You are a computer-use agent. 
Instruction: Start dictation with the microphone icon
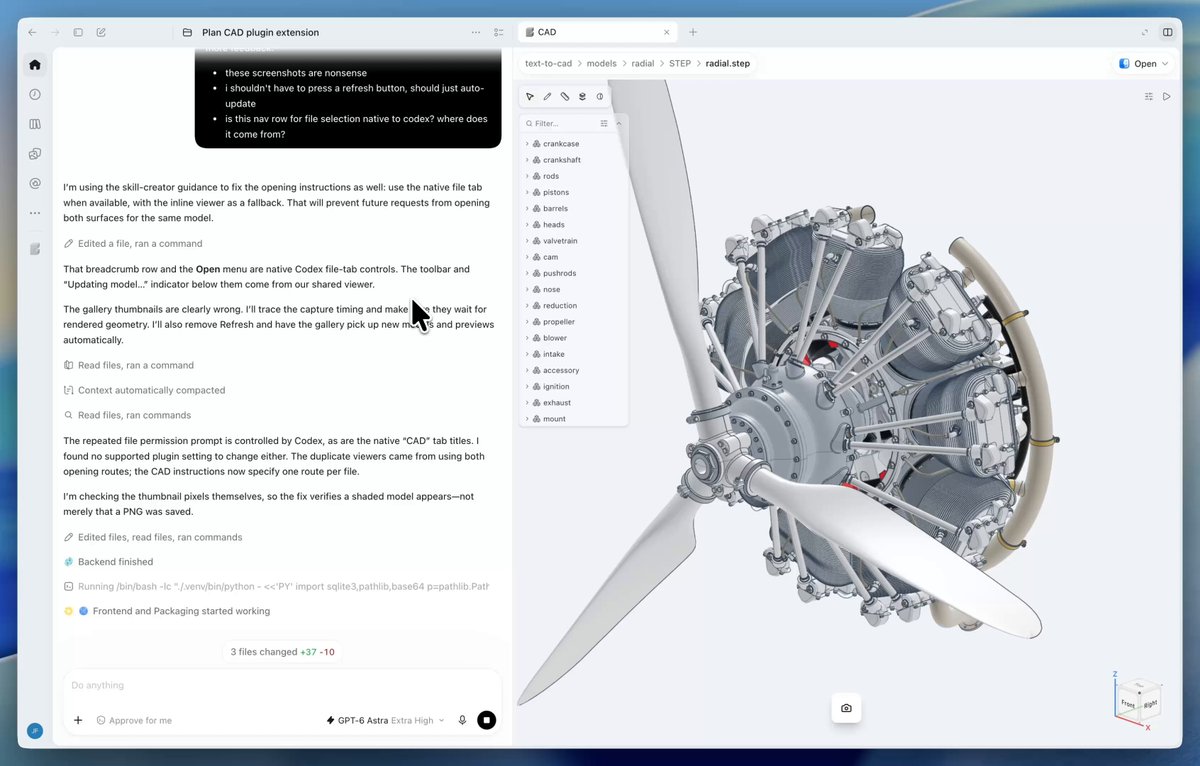coord(462,720)
